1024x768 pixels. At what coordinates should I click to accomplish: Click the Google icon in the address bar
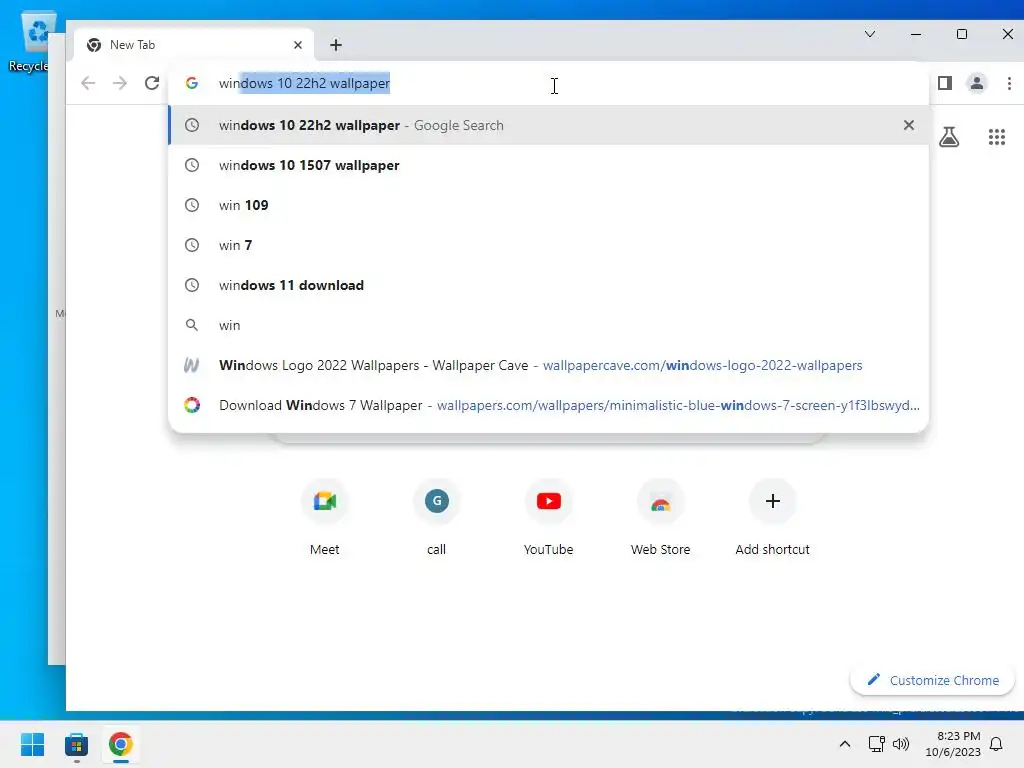(191, 83)
